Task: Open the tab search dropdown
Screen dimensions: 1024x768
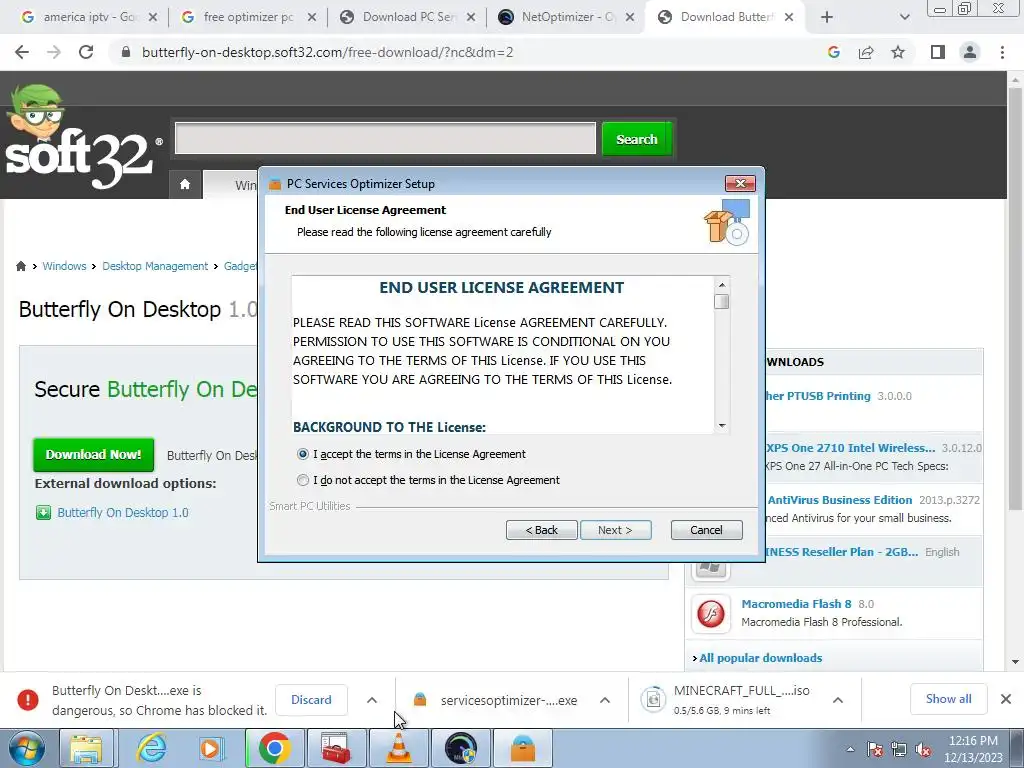Action: tap(904, 17)
